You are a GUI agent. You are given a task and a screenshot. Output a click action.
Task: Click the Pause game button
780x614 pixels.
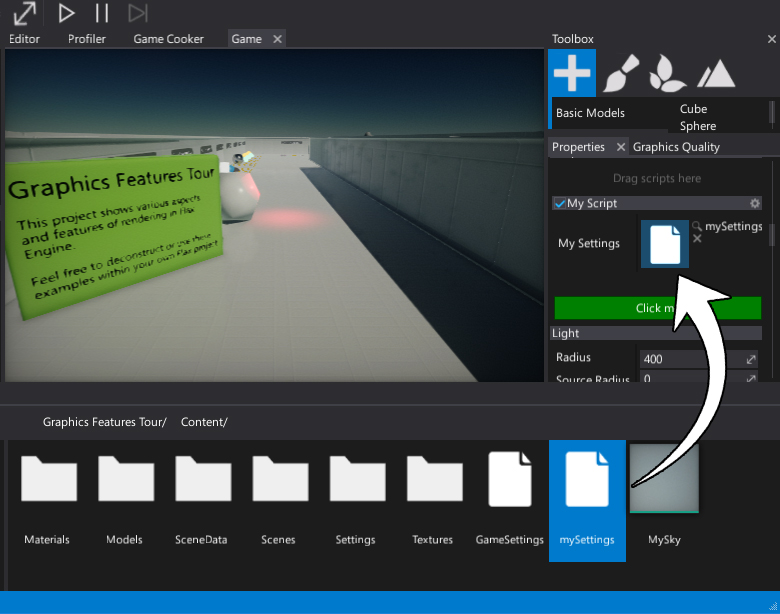pyautogui.click(x=102, y=13)
